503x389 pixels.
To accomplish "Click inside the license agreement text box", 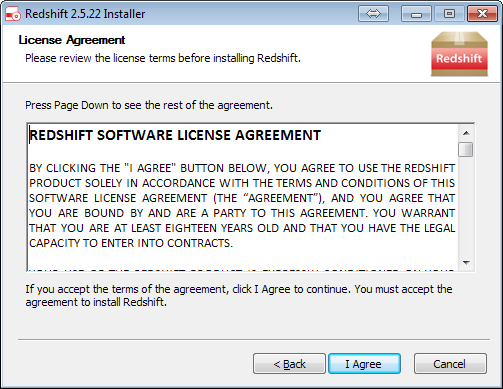I will [243, 197].
